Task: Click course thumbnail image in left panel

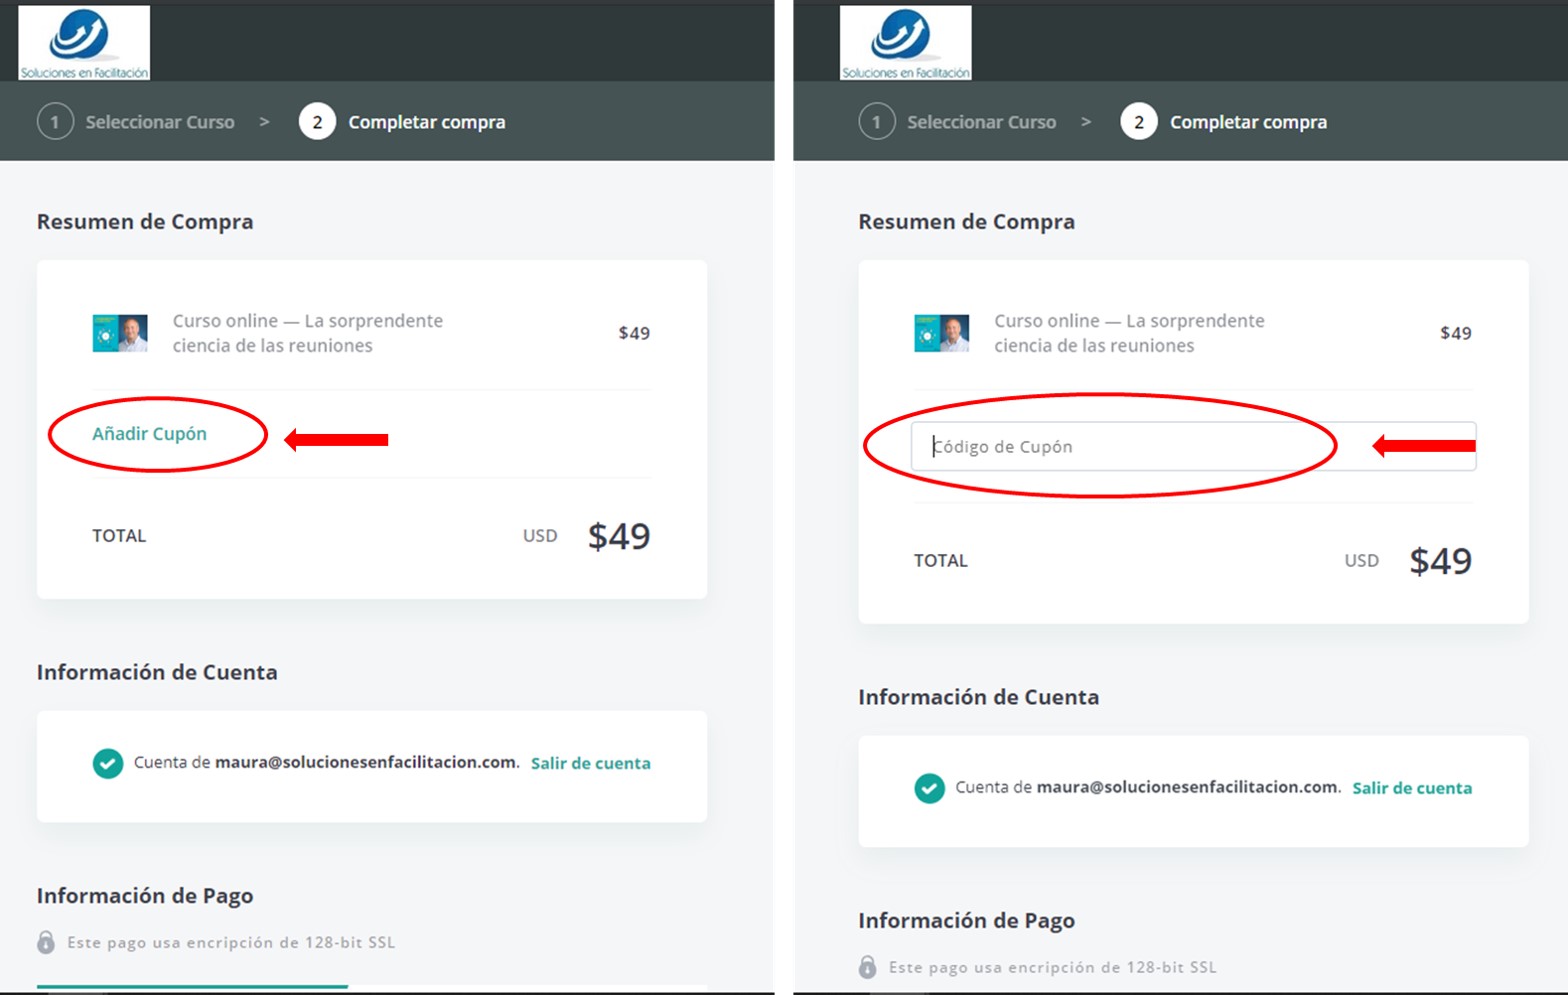Action: (x=120, y=333)
